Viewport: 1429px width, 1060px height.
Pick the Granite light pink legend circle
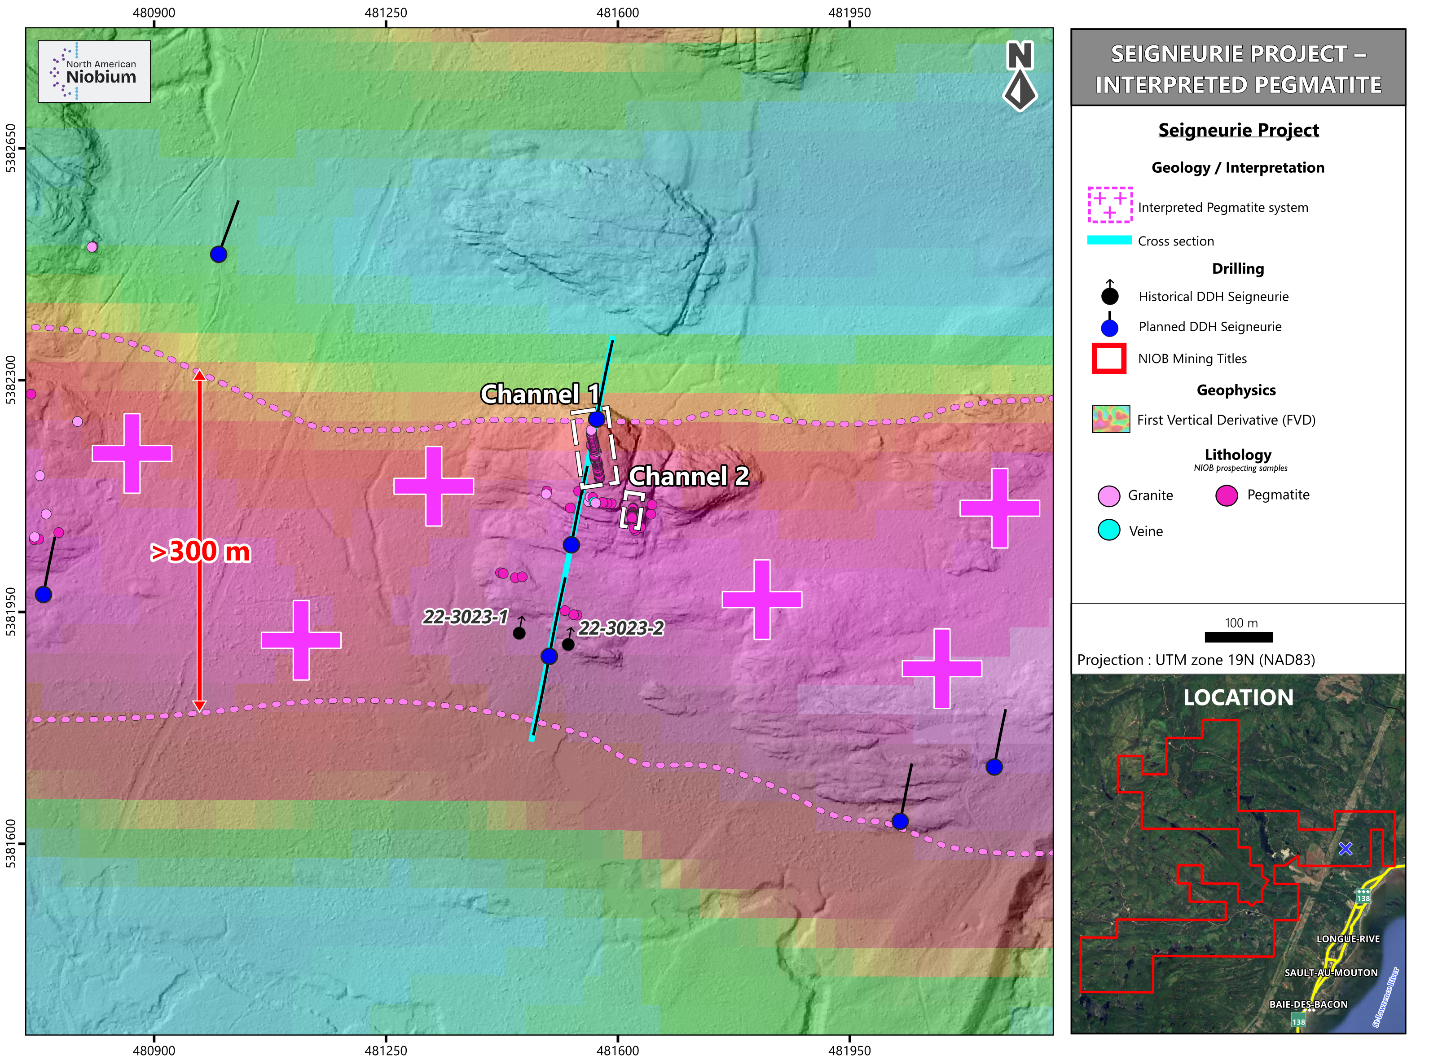coord(1108,496)
